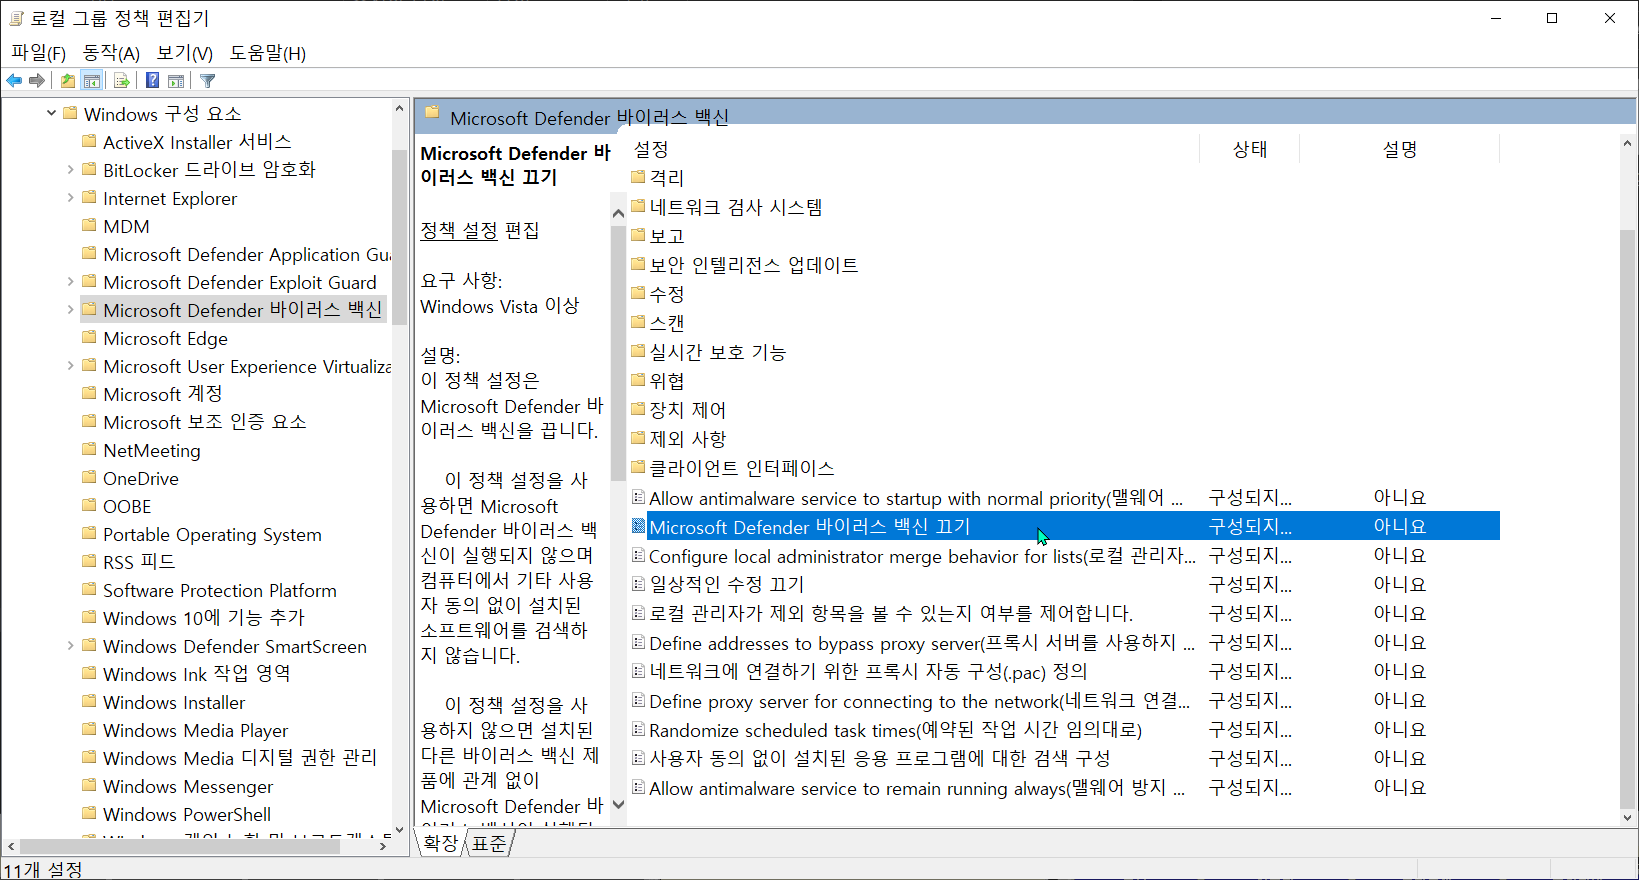Open the 동작(A) menu
Screen dimensions: 1639x880
[111, 53]
